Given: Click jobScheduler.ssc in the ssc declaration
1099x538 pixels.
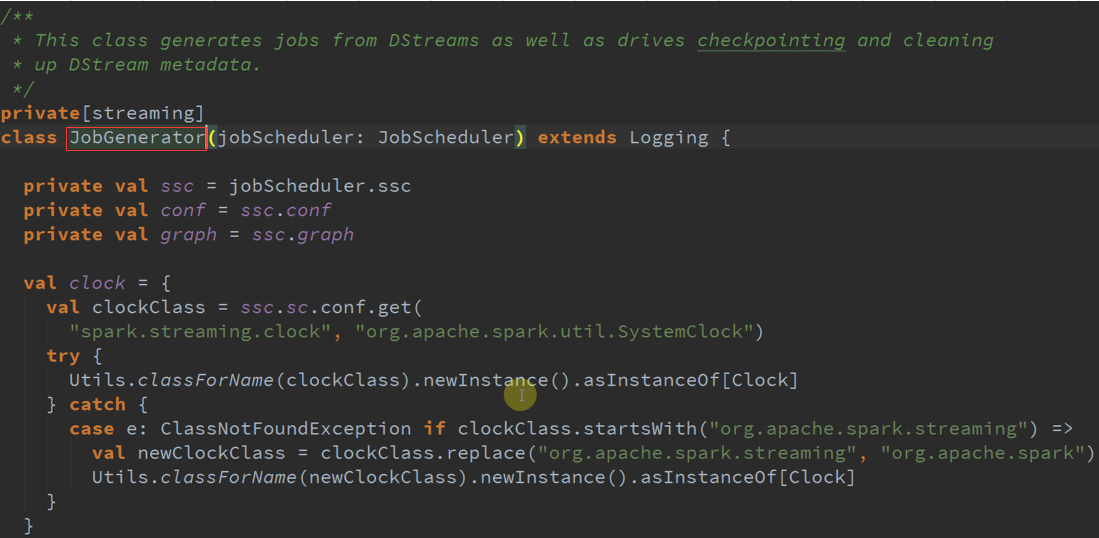Looking at the screenshot, I should tap(320, 186).
